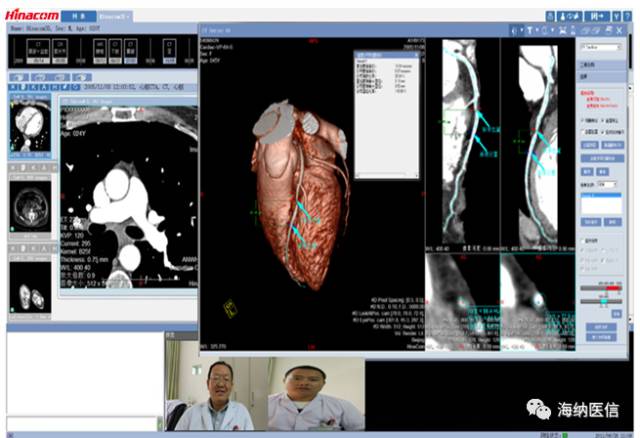Click the Y-shaped filter icon at the top right

617,16
